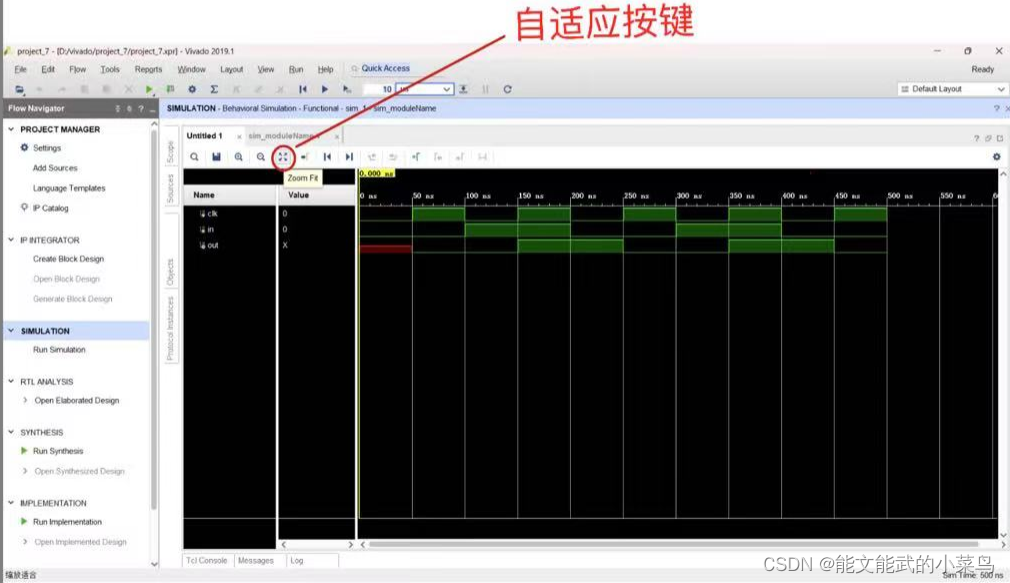Go to the last time in the waveform

point(349,157)
